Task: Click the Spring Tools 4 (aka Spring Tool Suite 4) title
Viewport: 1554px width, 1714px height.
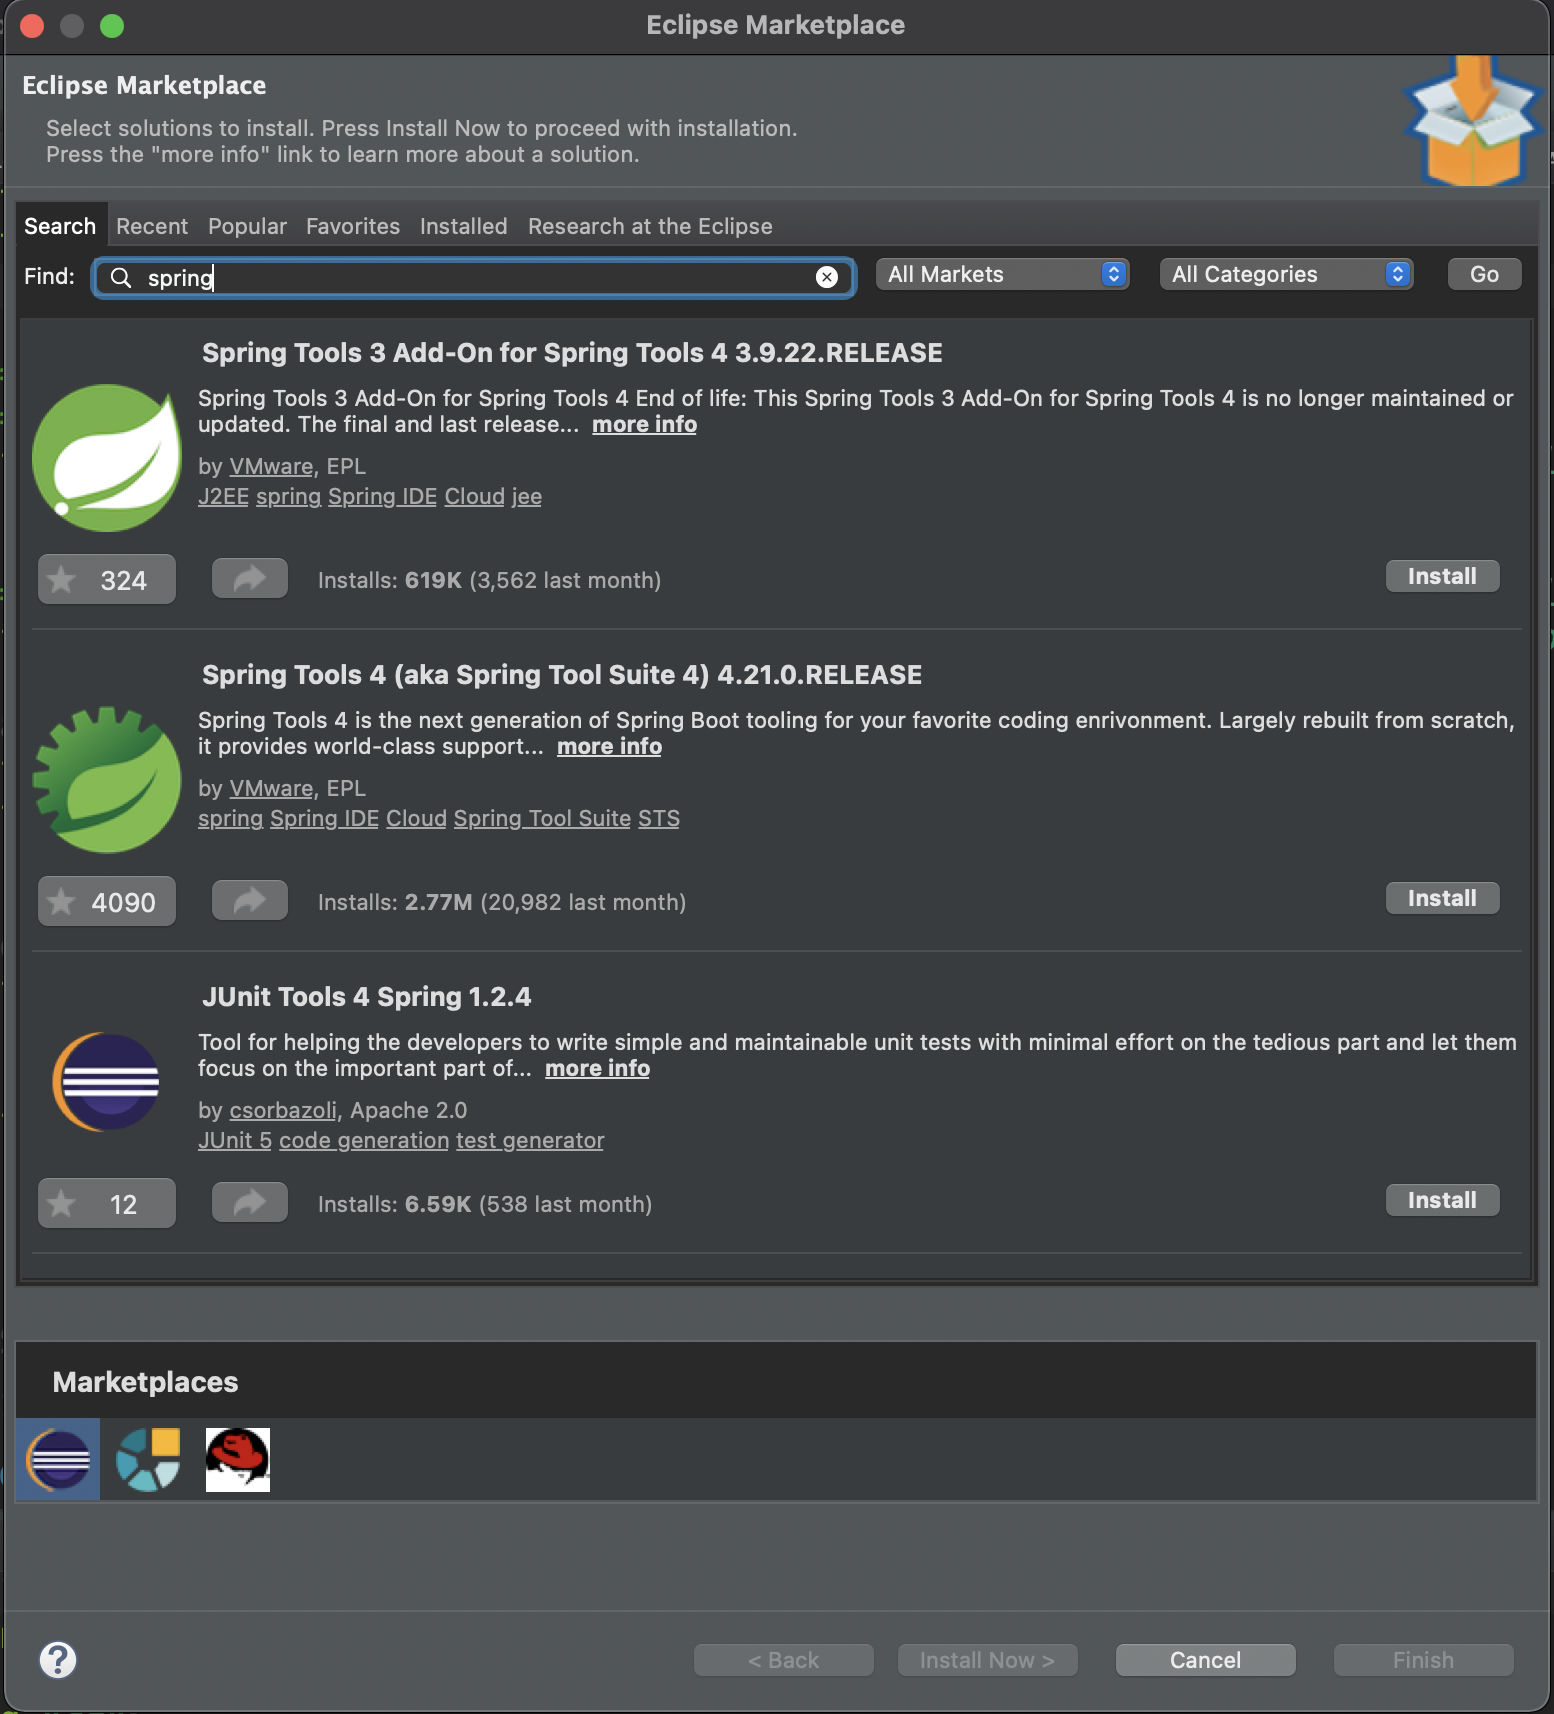Action: [562, 674]
